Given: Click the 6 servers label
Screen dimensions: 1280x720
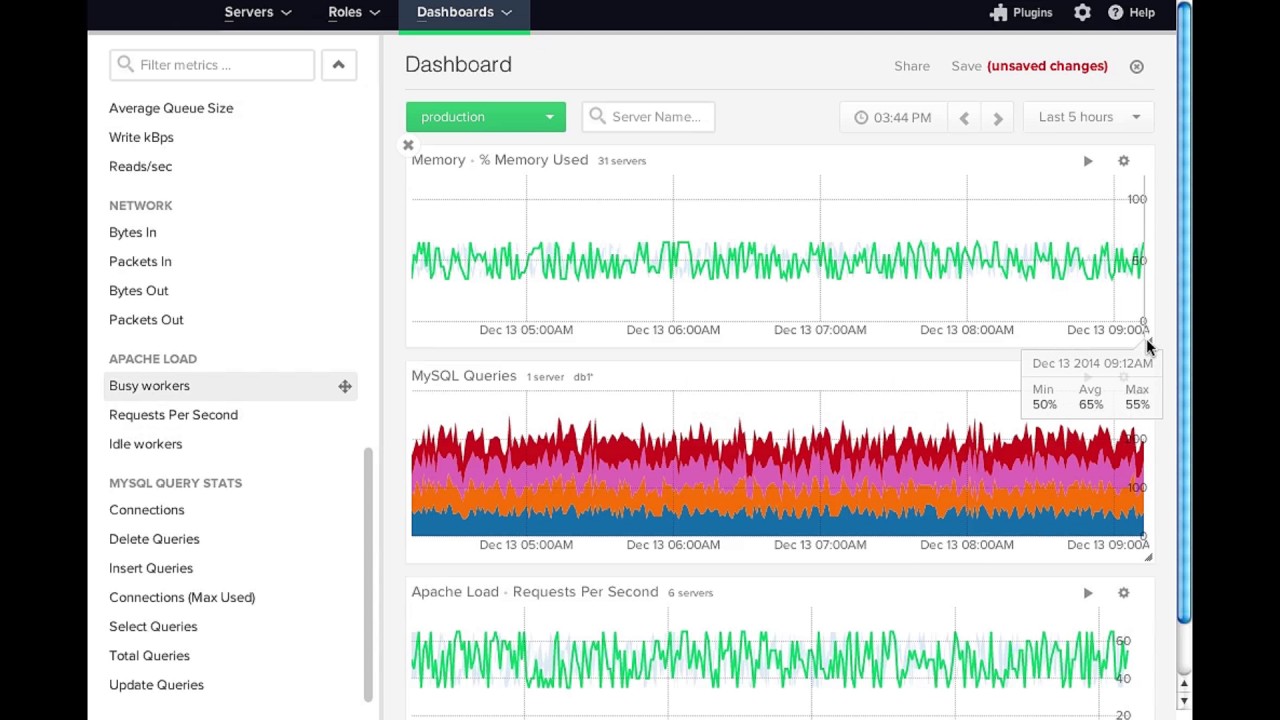Looking at the screenshot, I should pyautogui.click(x=691, y=593).
